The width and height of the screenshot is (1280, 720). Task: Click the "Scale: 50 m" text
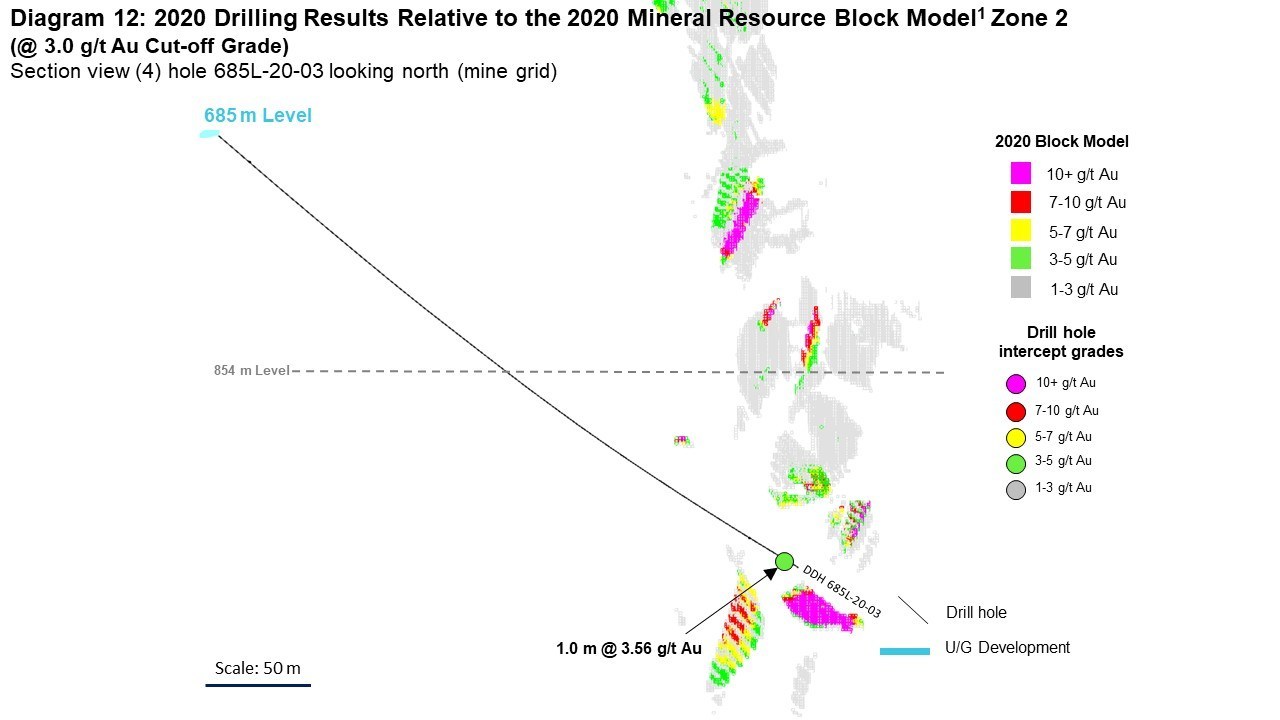258,668
